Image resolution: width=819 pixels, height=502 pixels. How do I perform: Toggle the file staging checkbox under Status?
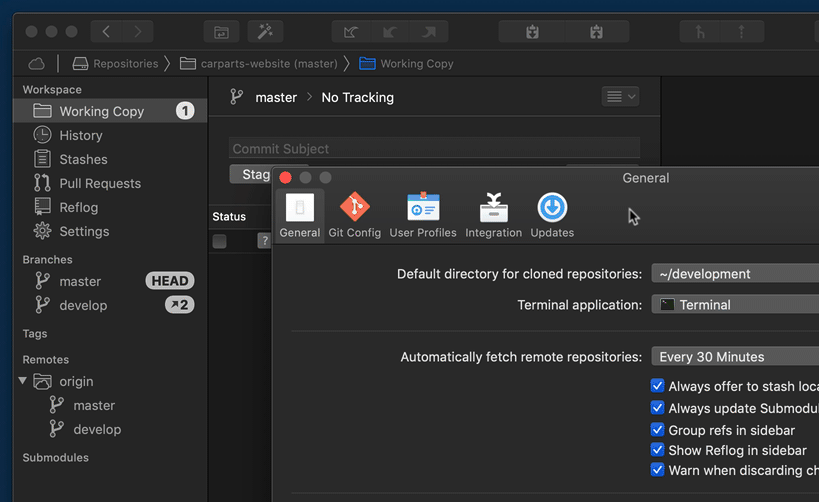click(x=219, y=241)
